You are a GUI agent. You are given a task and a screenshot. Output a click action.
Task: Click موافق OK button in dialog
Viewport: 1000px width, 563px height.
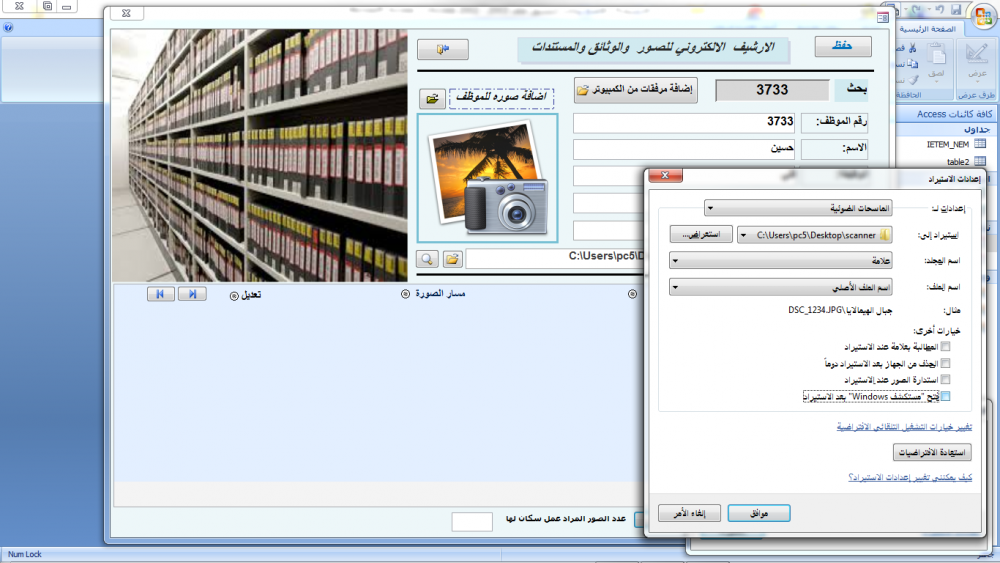pos(759,513)
